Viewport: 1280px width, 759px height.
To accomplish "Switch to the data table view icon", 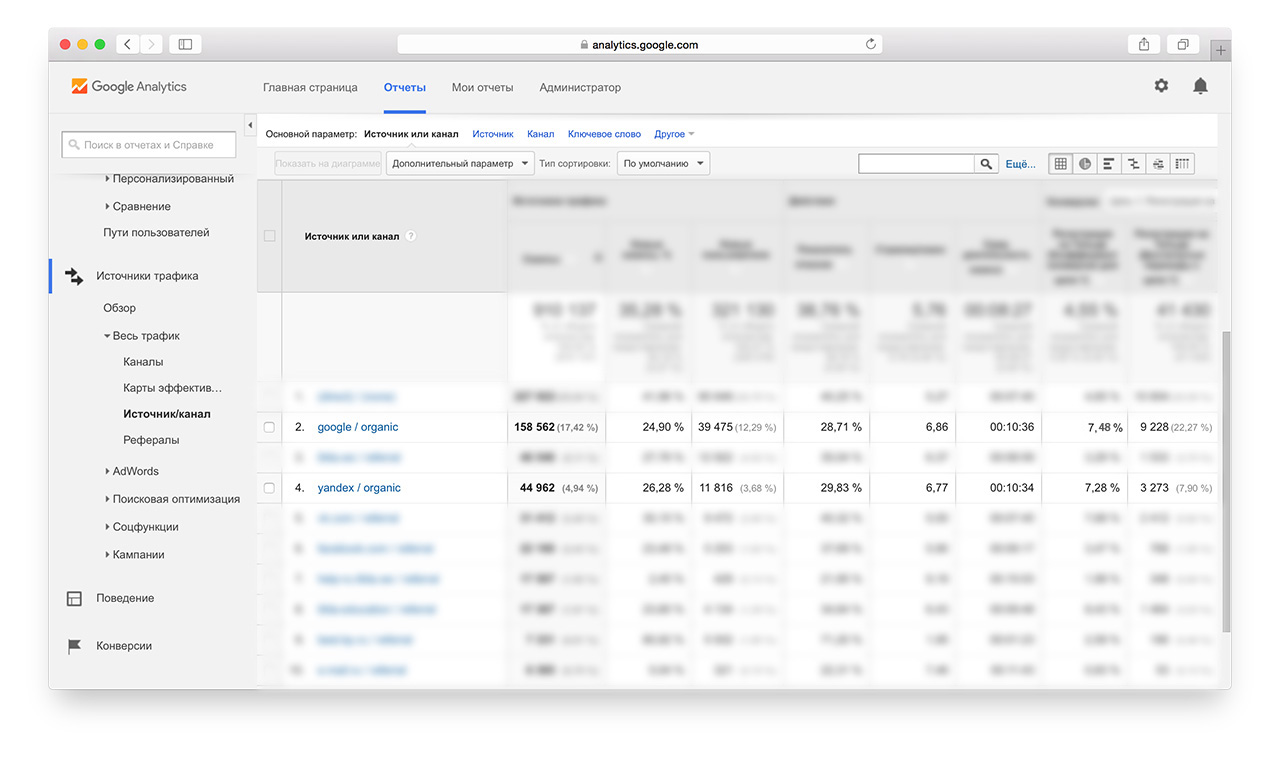I will click(x=1060, y=164).
